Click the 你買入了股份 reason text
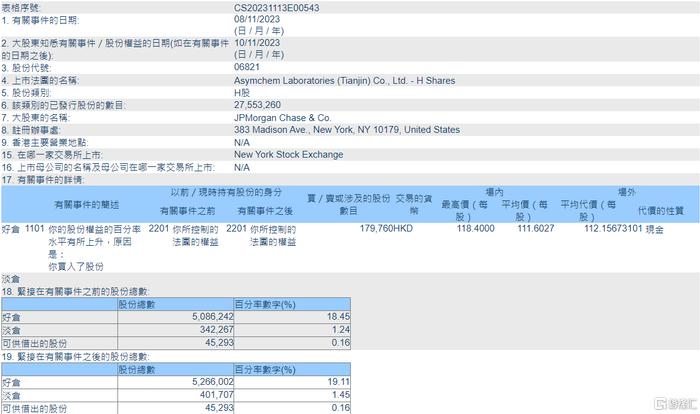Screen dimensions: 700x414 pos(76,267)
